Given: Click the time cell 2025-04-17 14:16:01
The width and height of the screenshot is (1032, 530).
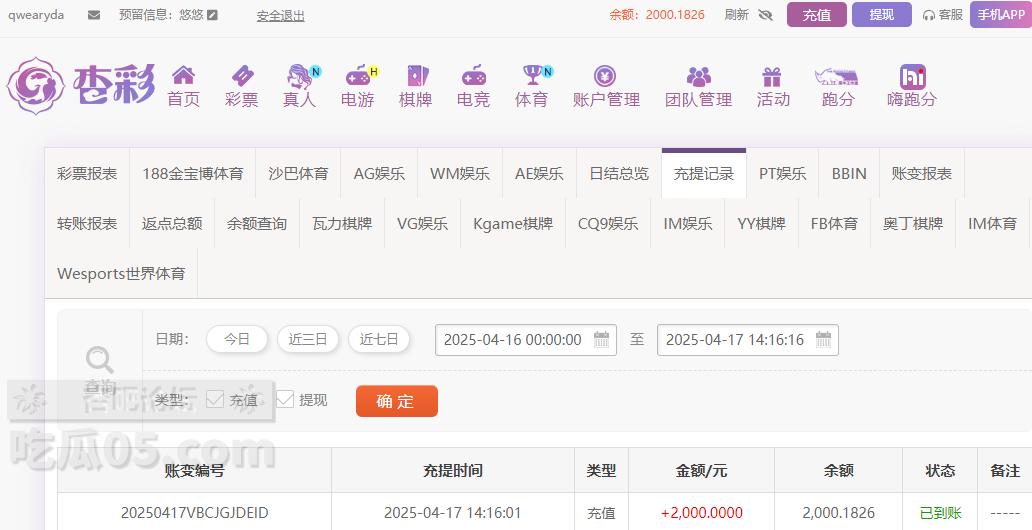Looking at the screenshot, I should (x=453, y=512).
